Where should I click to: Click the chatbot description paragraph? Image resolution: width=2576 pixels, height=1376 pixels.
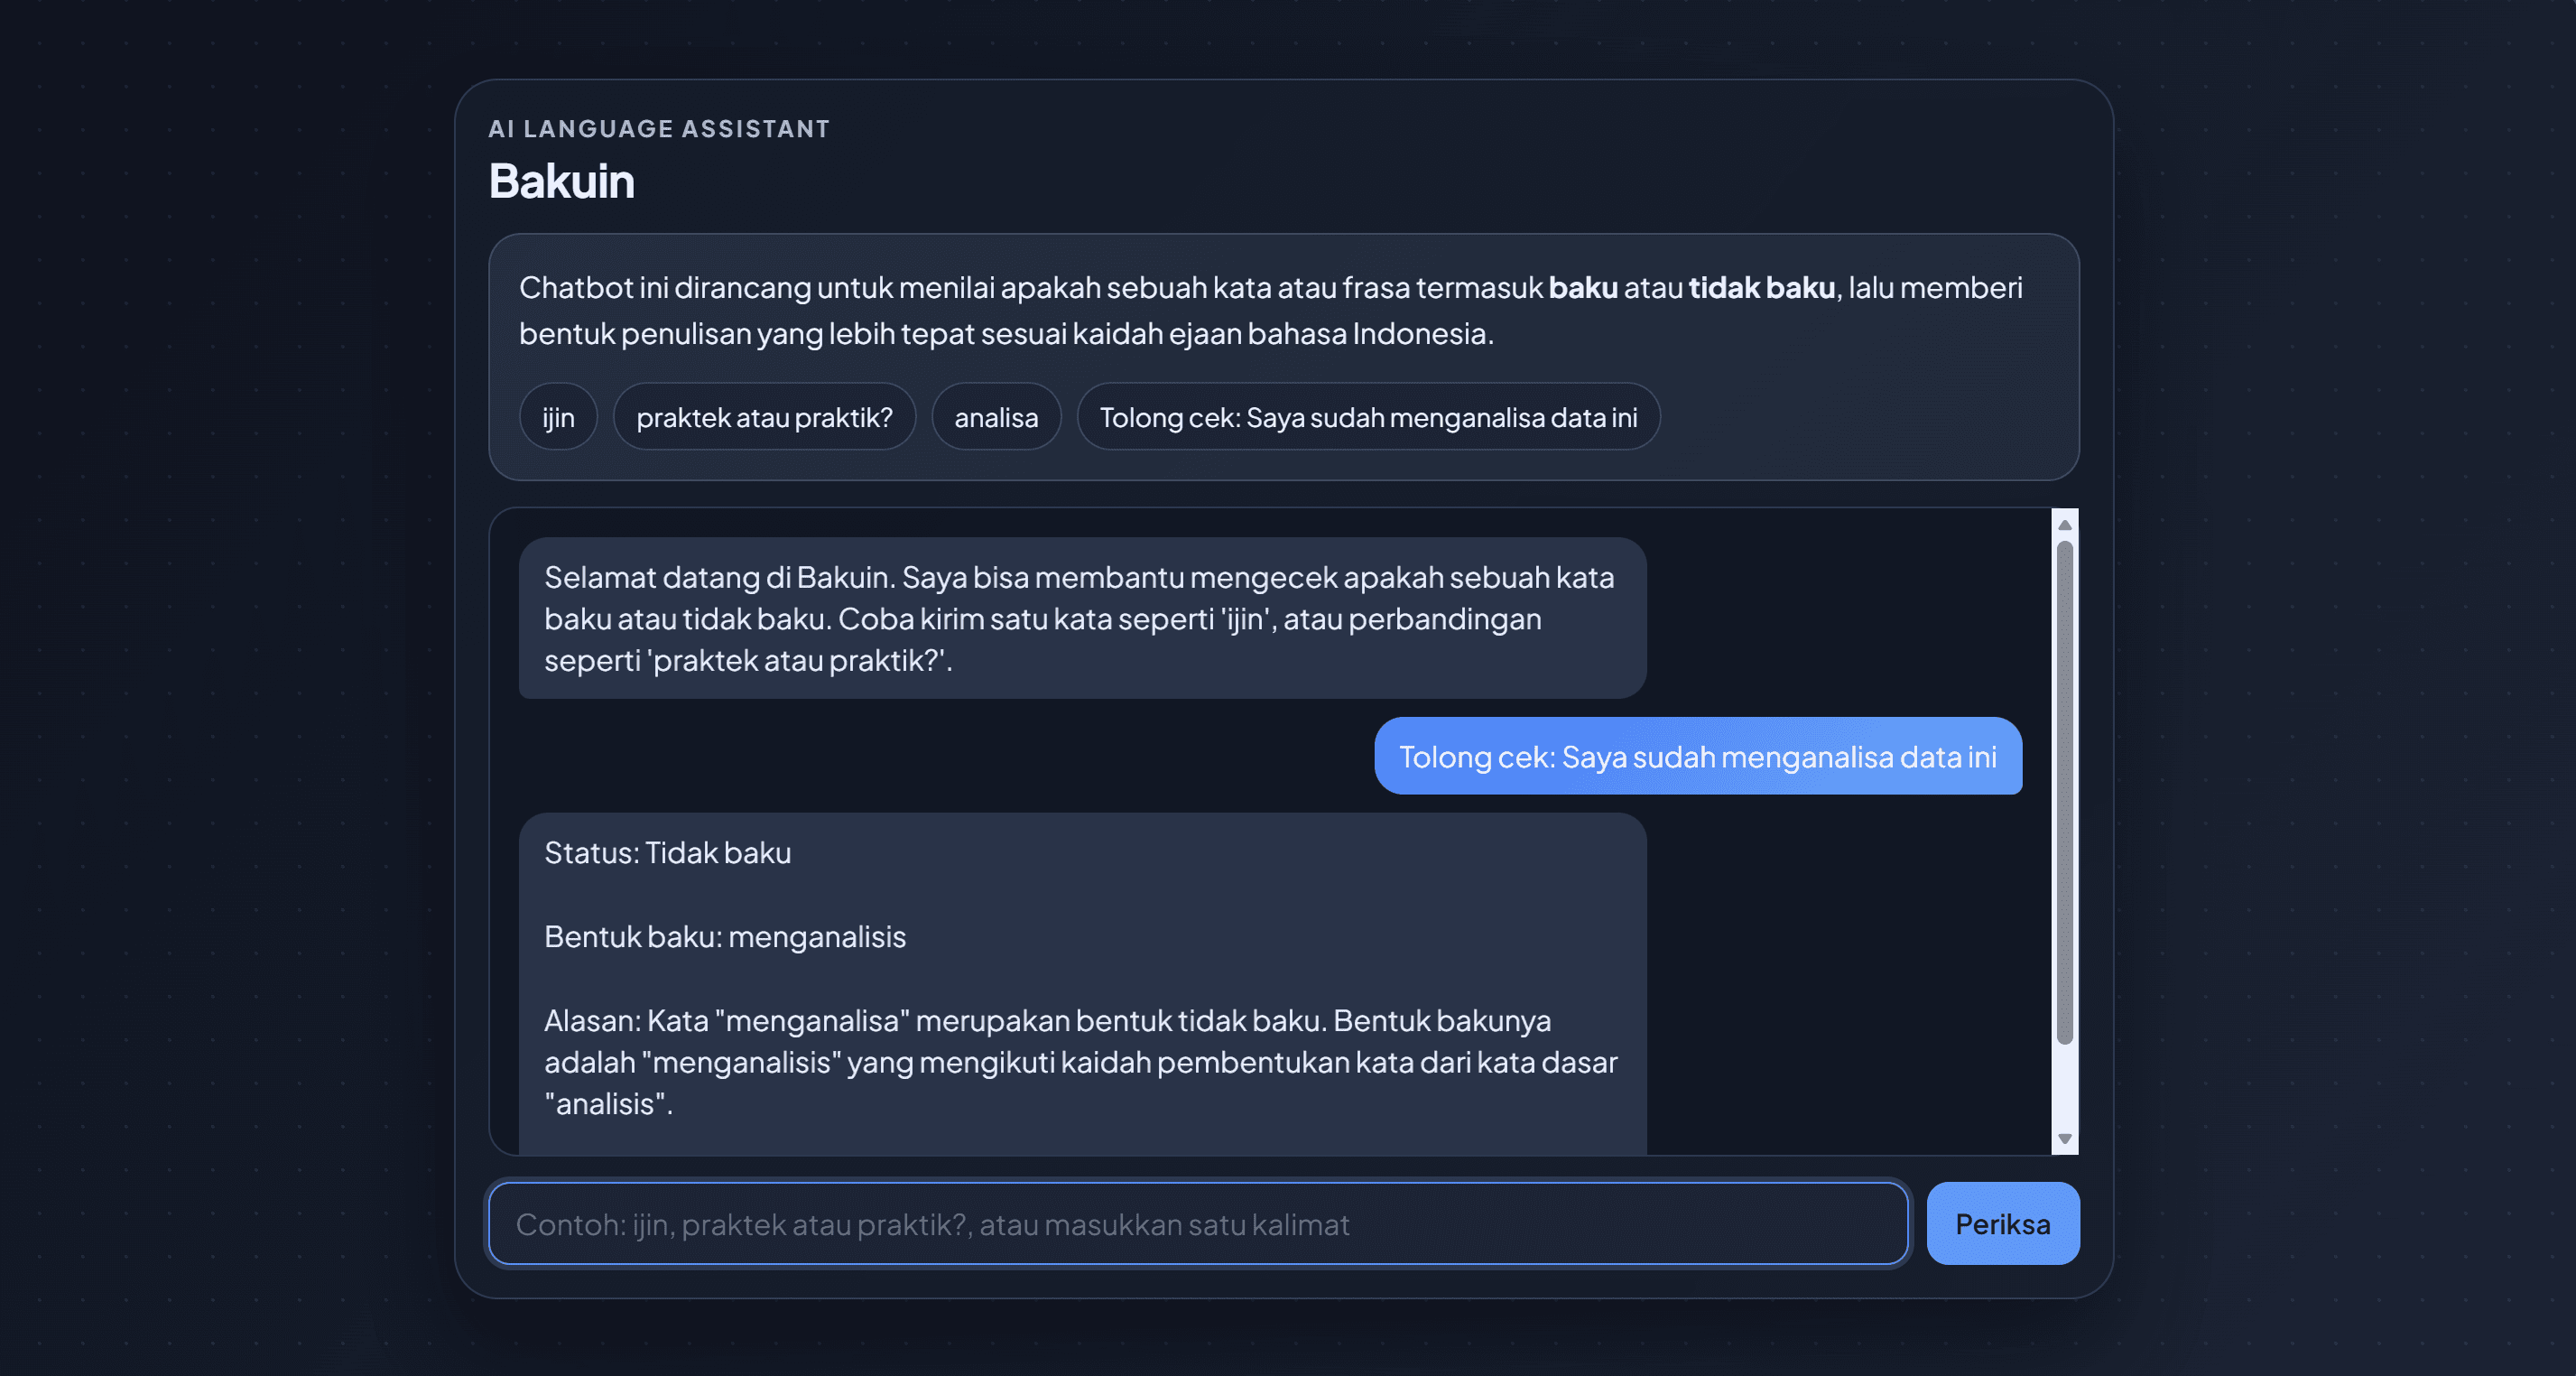1270,310
